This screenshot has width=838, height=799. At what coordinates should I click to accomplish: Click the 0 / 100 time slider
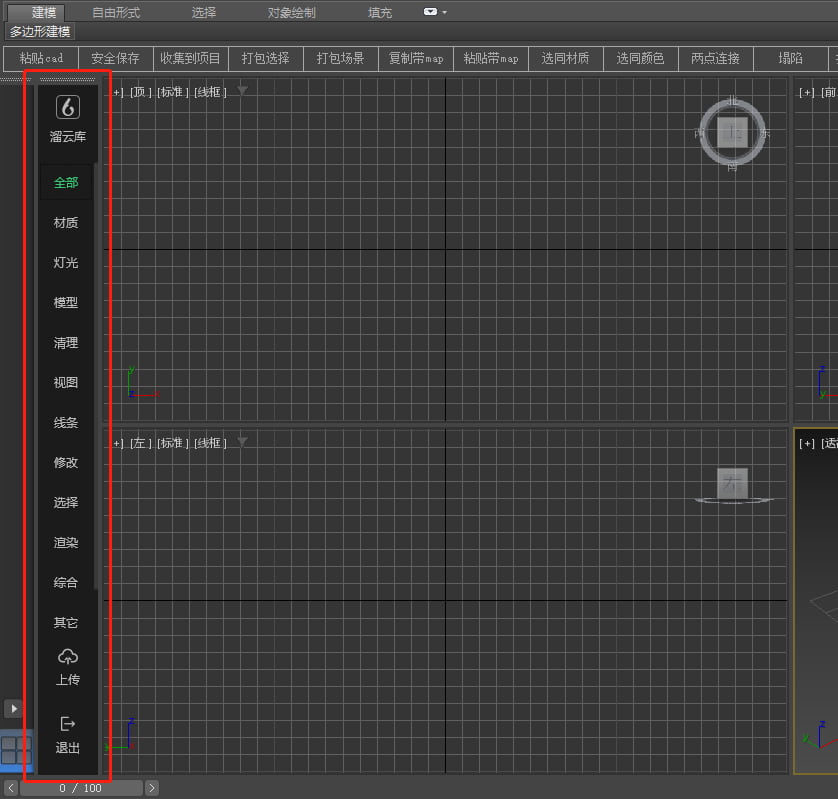(81, 788)
